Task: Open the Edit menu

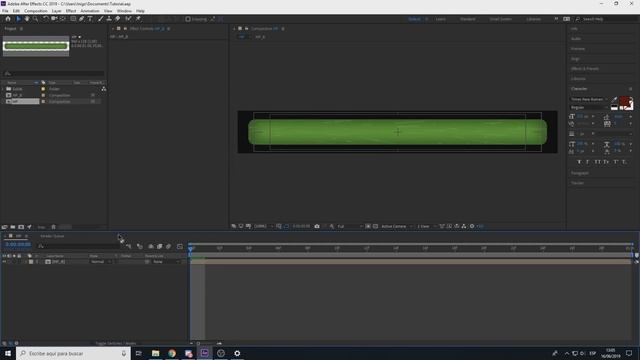Action: click(x=16, y=11)
